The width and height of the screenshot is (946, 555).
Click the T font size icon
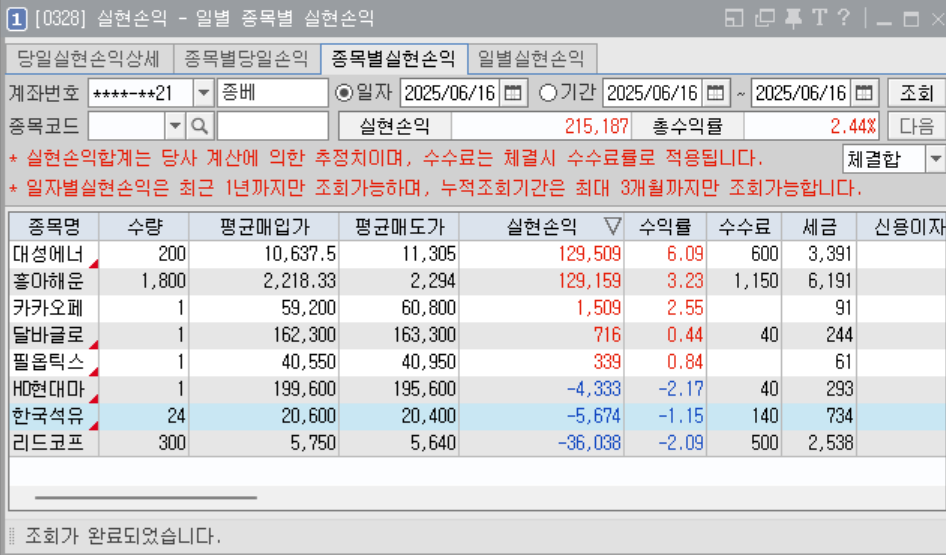pyautogui.click(x=819, y=18)
